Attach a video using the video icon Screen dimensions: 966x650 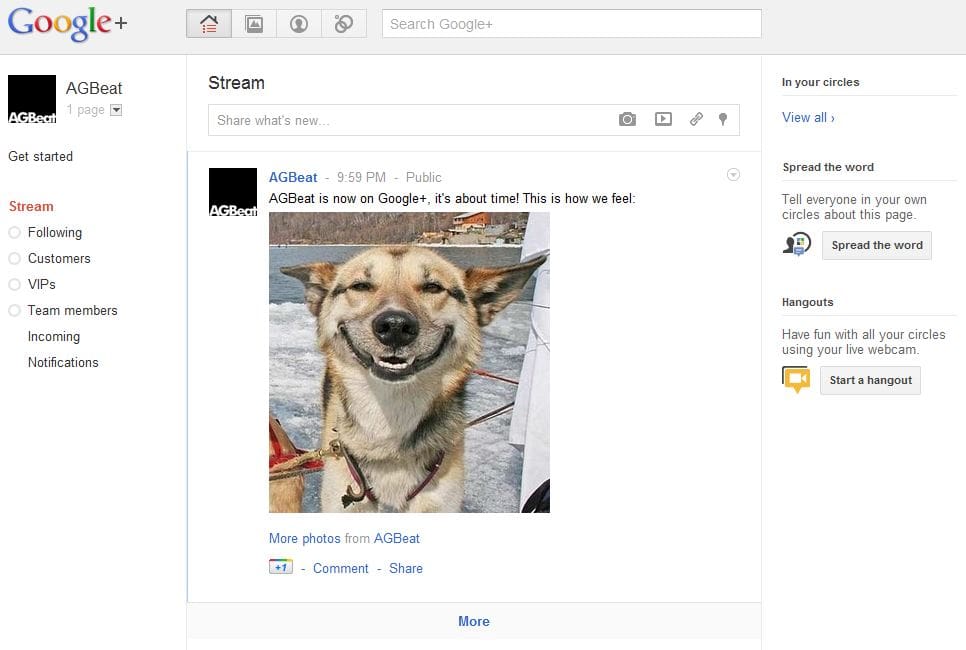coord(663,120)
